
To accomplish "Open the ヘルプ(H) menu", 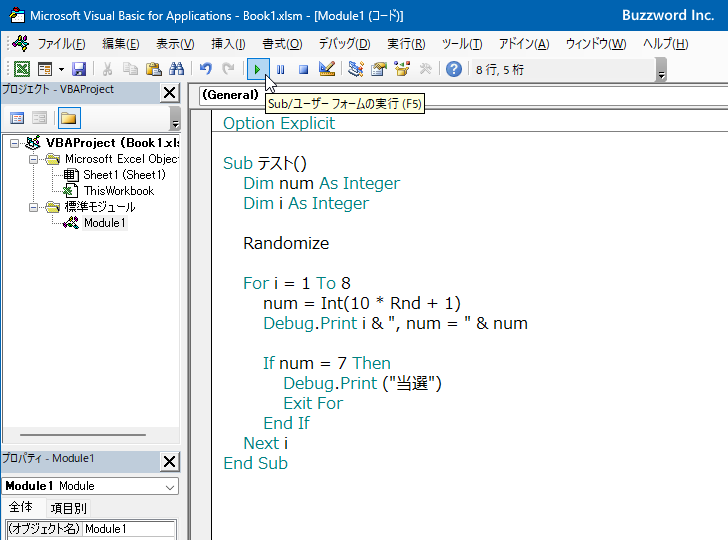I will pyautogui.click(x=665, y=44).
